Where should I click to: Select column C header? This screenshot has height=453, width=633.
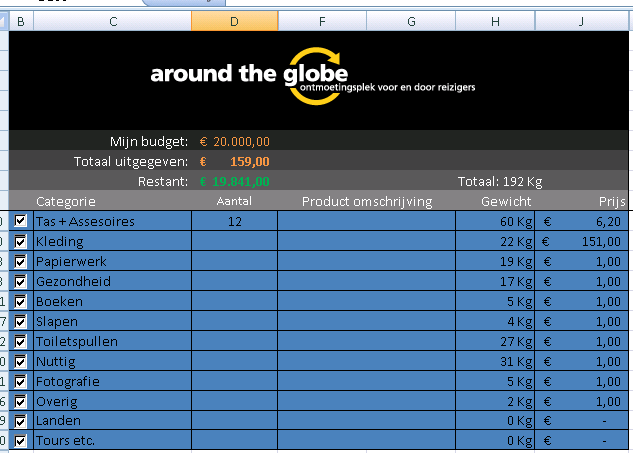click(113, 21)
